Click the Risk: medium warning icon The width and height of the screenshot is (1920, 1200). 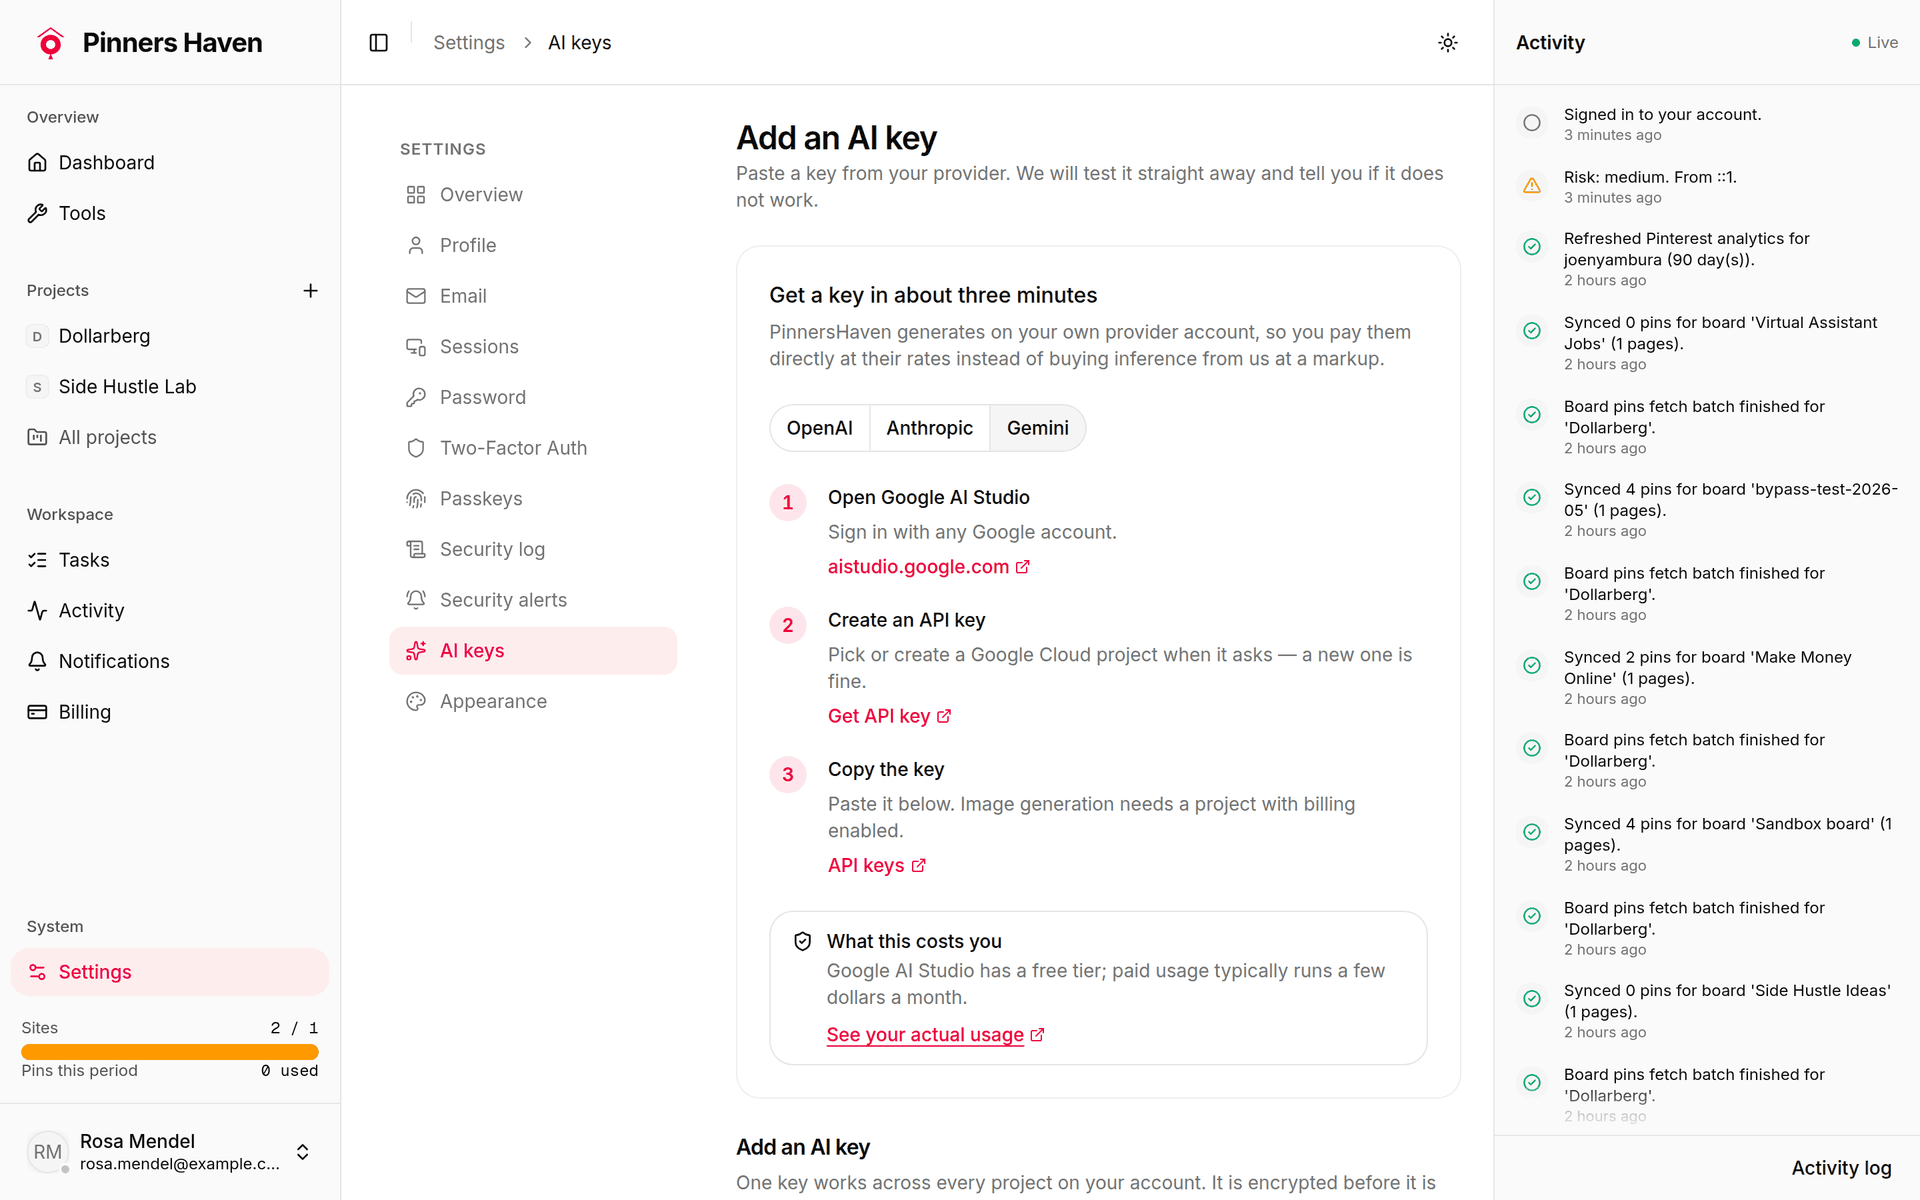point(1531,186)
